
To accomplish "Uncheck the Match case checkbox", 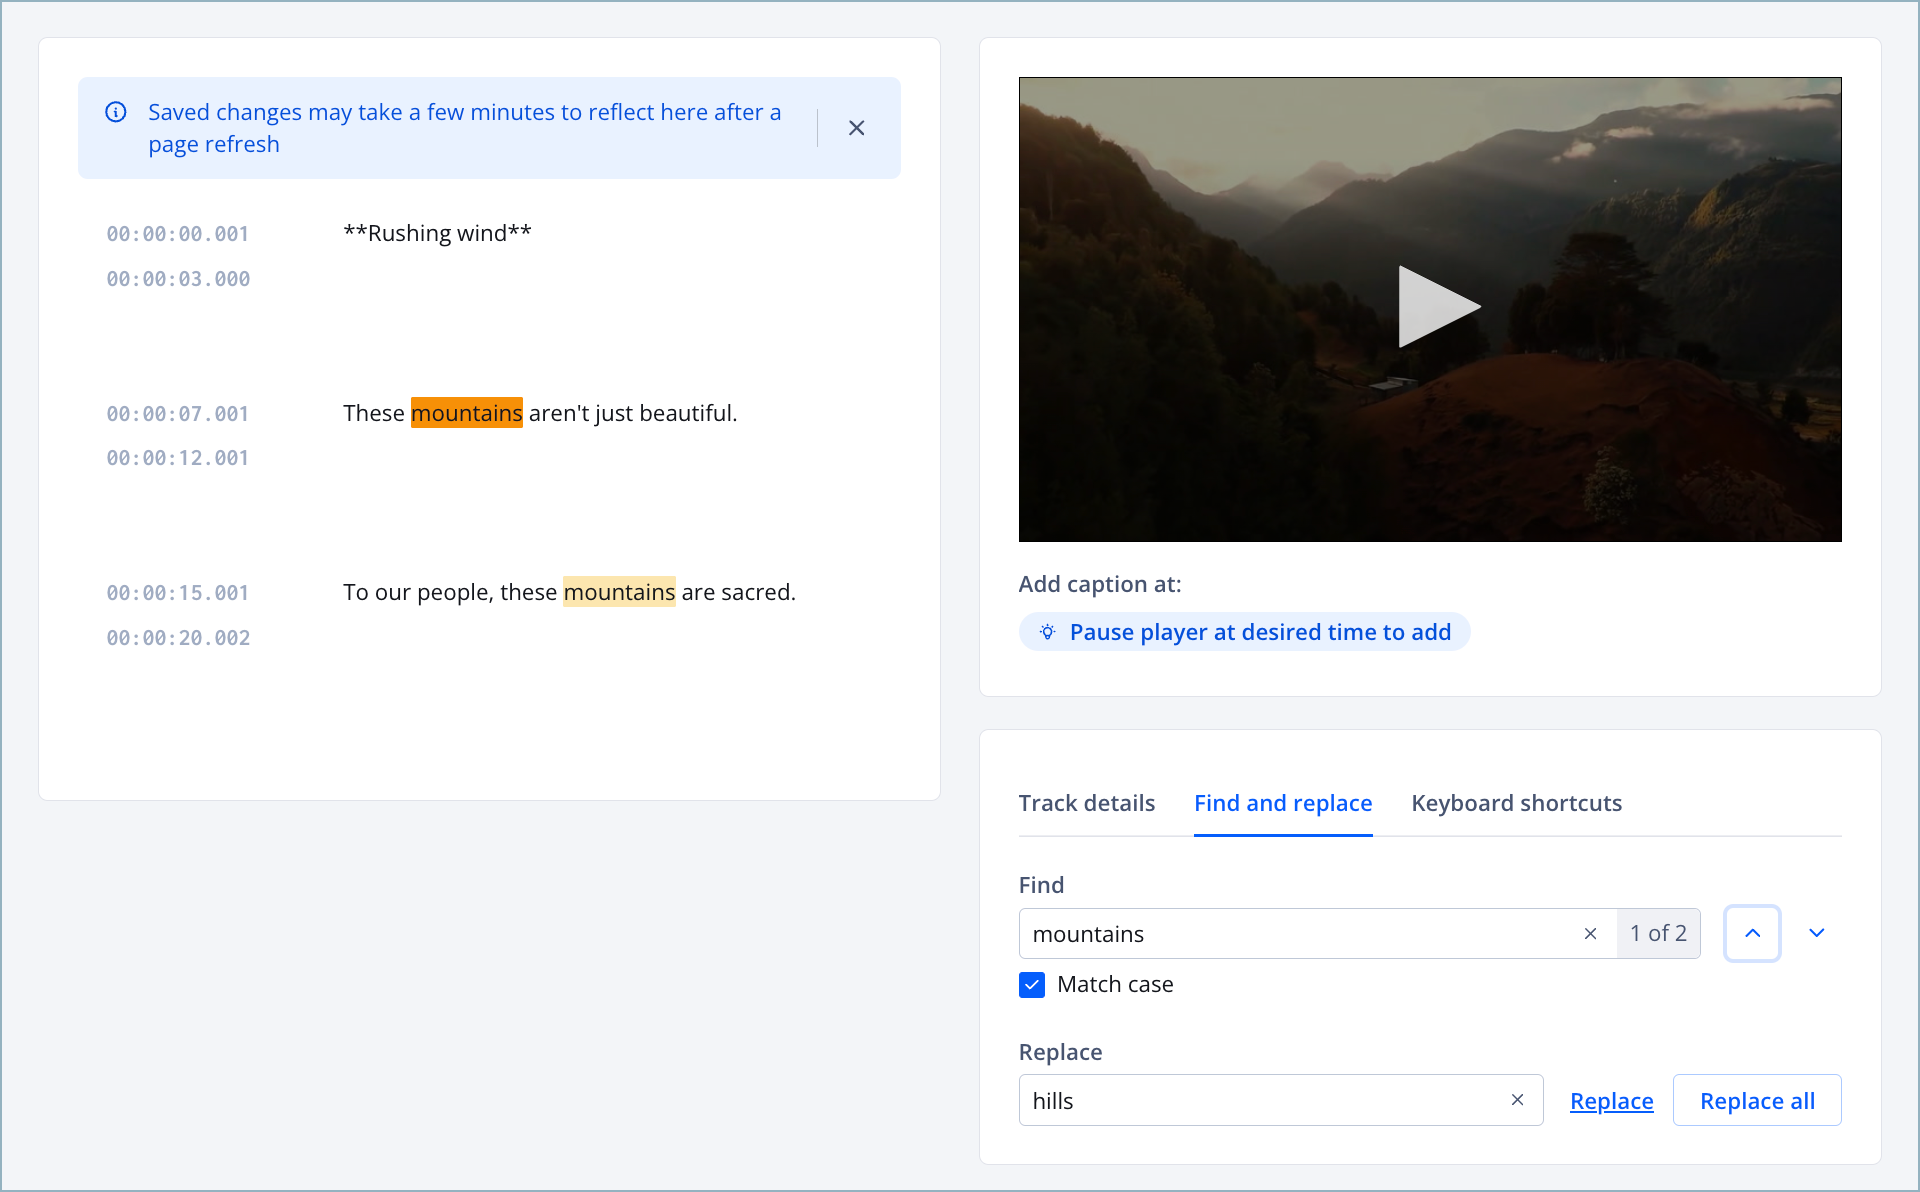I will 1032,985.
